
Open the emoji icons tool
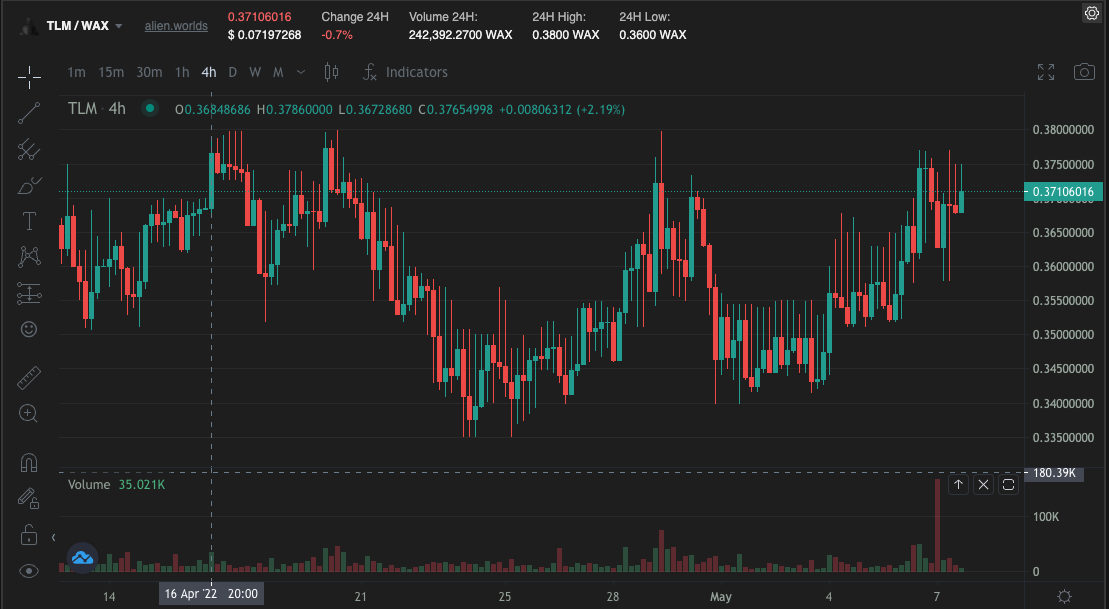[29, 329]
